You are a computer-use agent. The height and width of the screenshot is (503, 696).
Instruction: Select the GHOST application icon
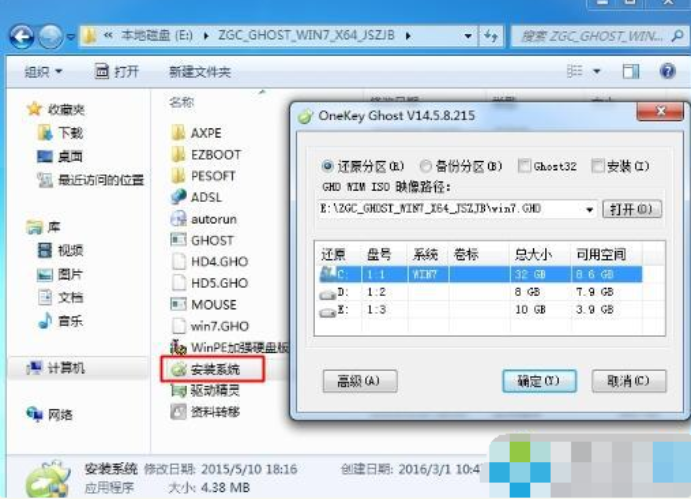tap(178, 240)
